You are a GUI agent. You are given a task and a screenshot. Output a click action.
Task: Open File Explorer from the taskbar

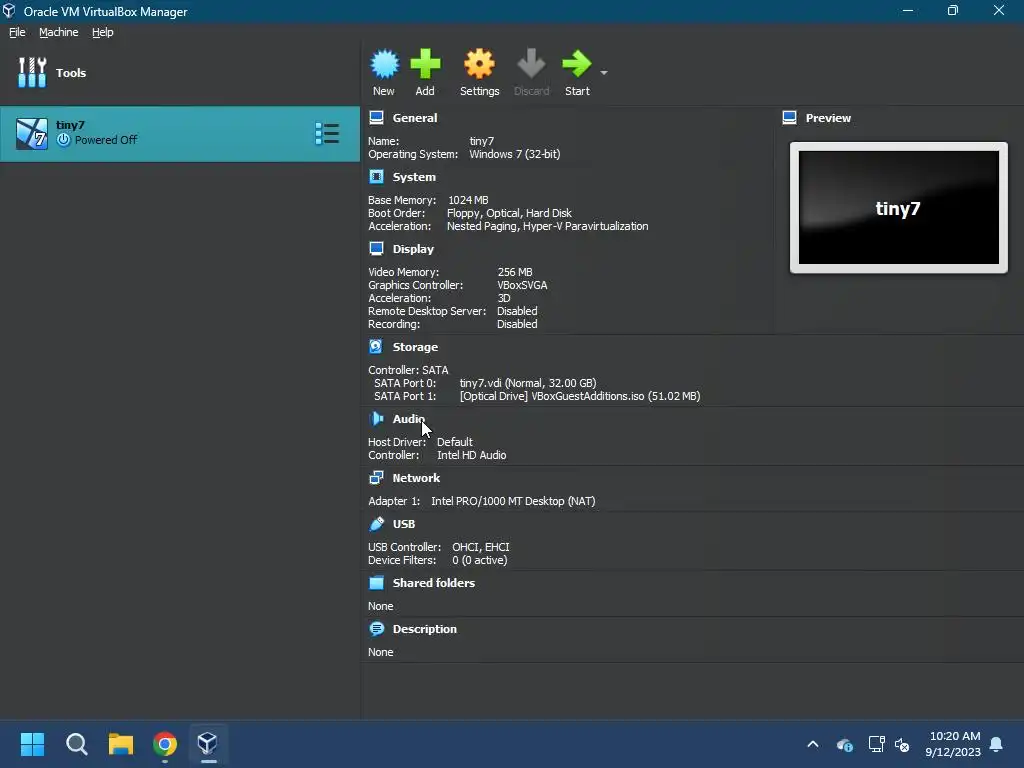tap(121, 744)
